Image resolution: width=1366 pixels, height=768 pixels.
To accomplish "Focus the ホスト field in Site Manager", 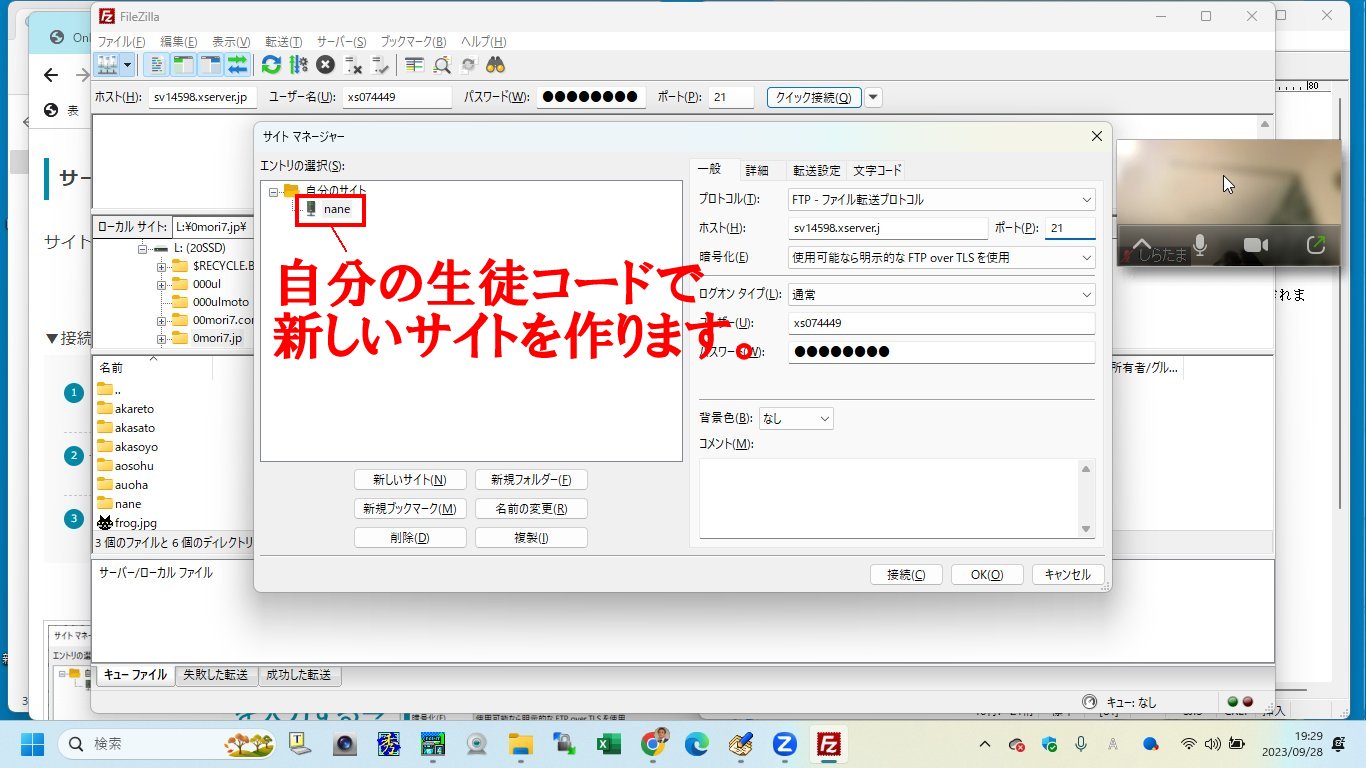I will click(x=888, y=228).
